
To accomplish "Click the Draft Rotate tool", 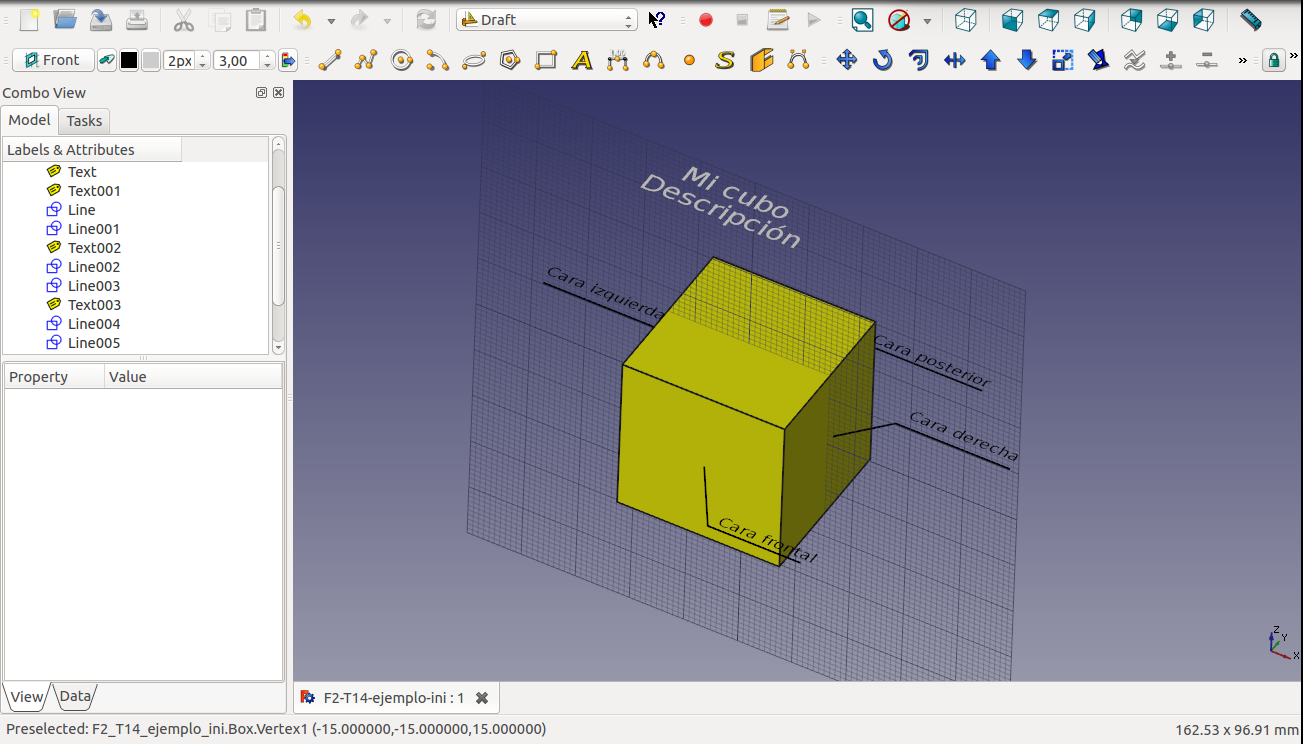I will click(883, 61).
